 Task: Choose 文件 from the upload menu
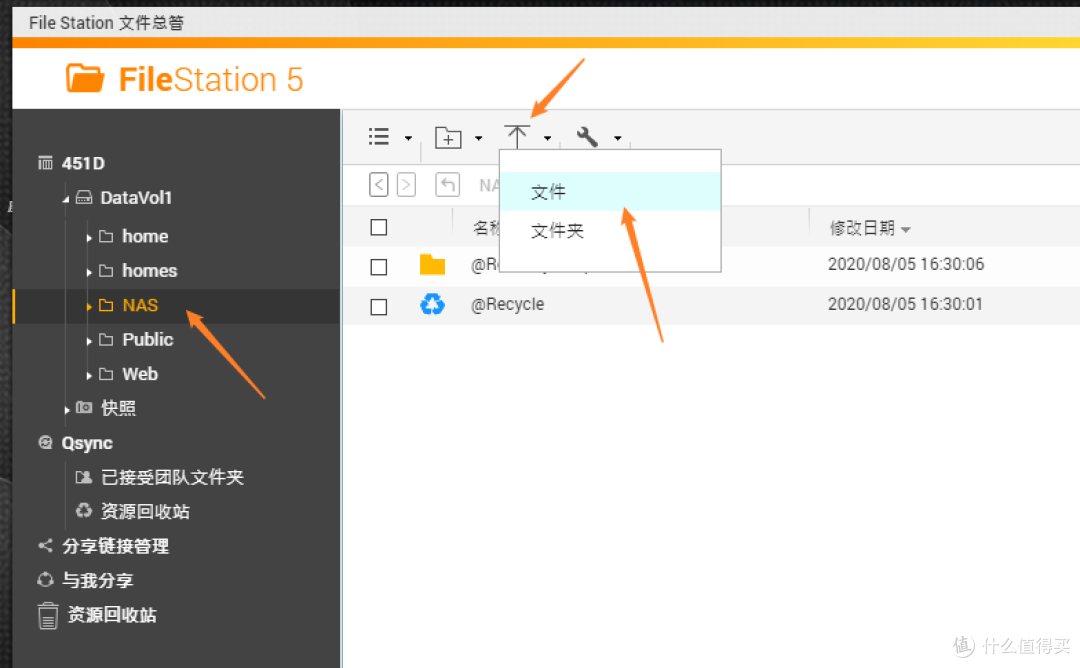click(610, 191)
